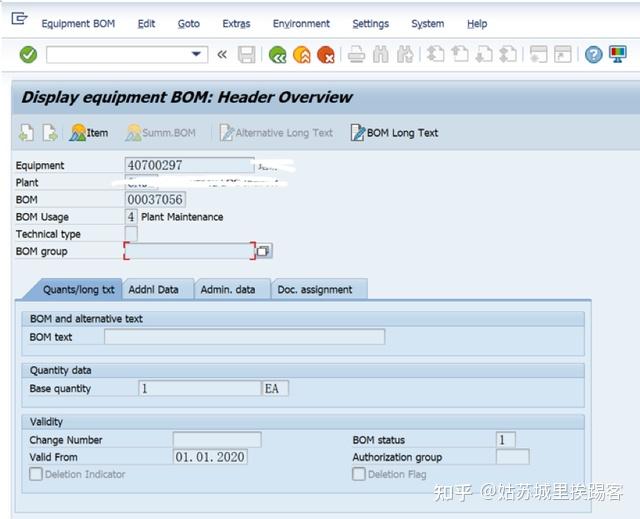Click the EA unit field
Screen dimensions: 640x519
(x=275, y=388)
